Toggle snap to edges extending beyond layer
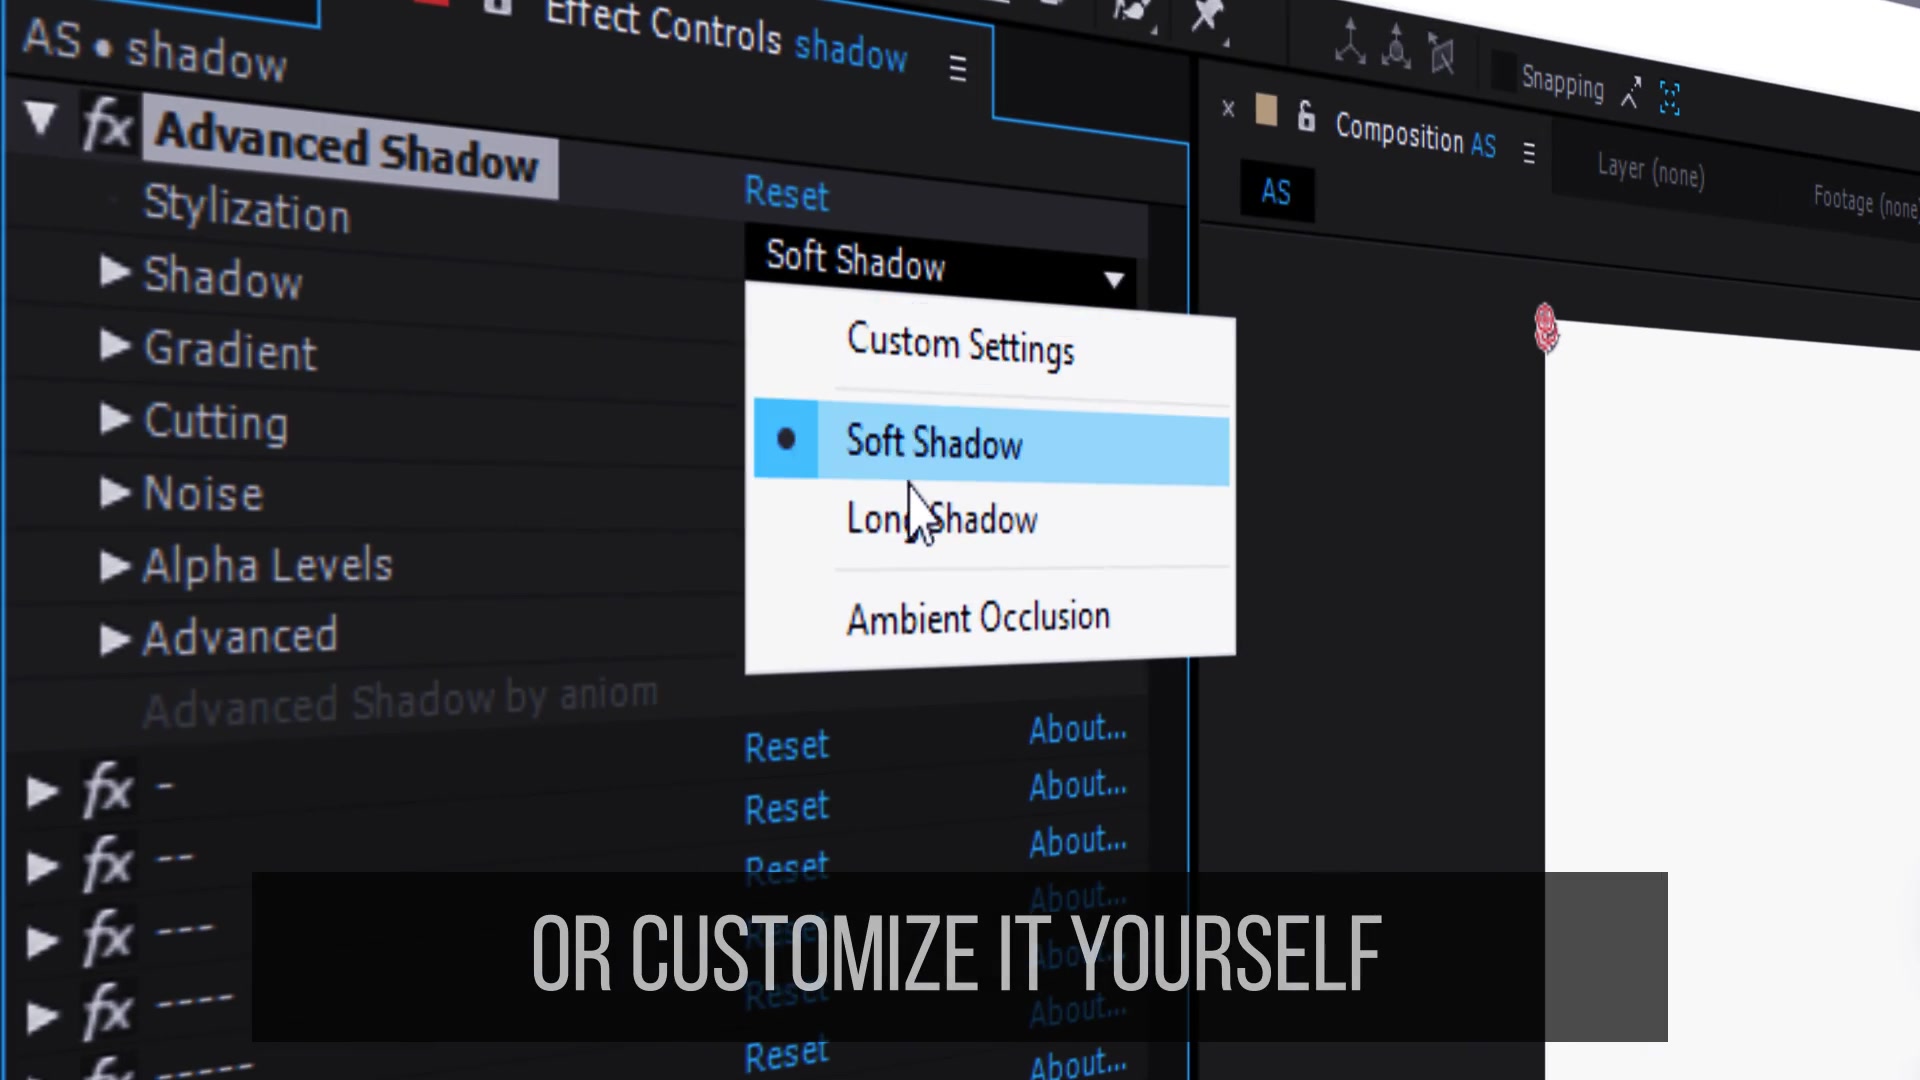 pyautogui.click(x=1631, y=93)
